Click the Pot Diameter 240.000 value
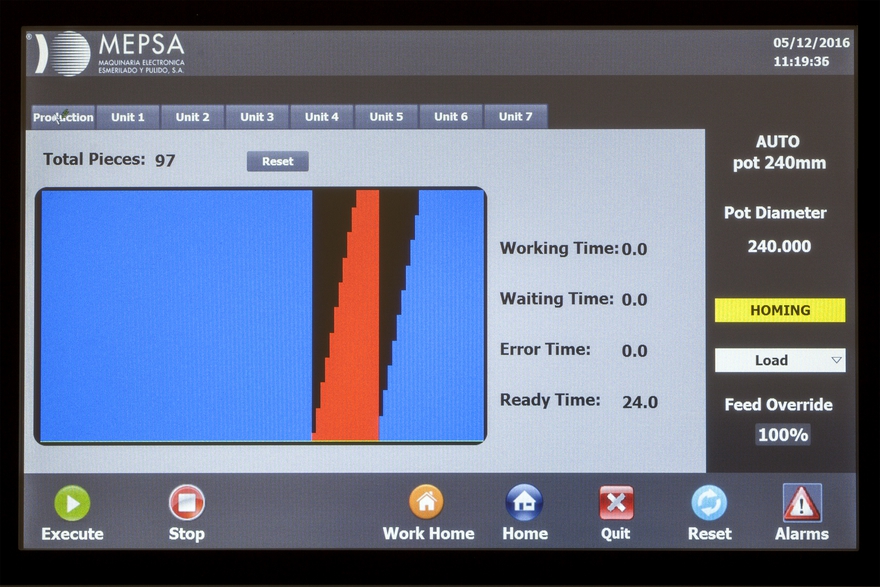This screenshot has width=880, height=587. tap(780, 247)
